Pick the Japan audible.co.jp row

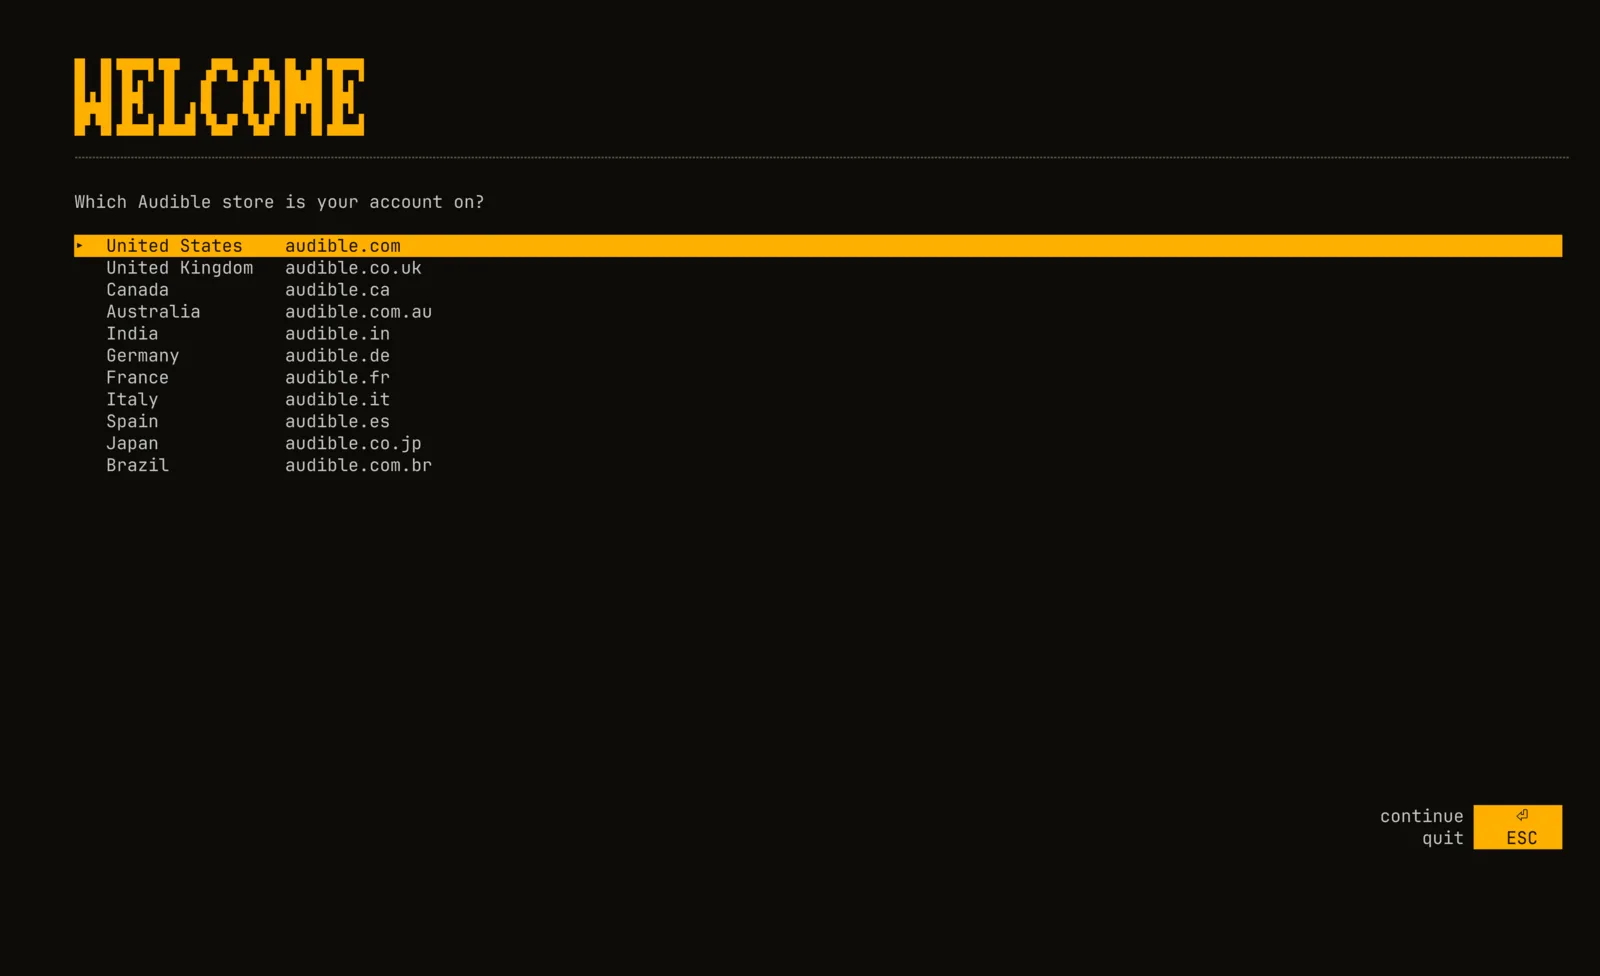[818, 444]
